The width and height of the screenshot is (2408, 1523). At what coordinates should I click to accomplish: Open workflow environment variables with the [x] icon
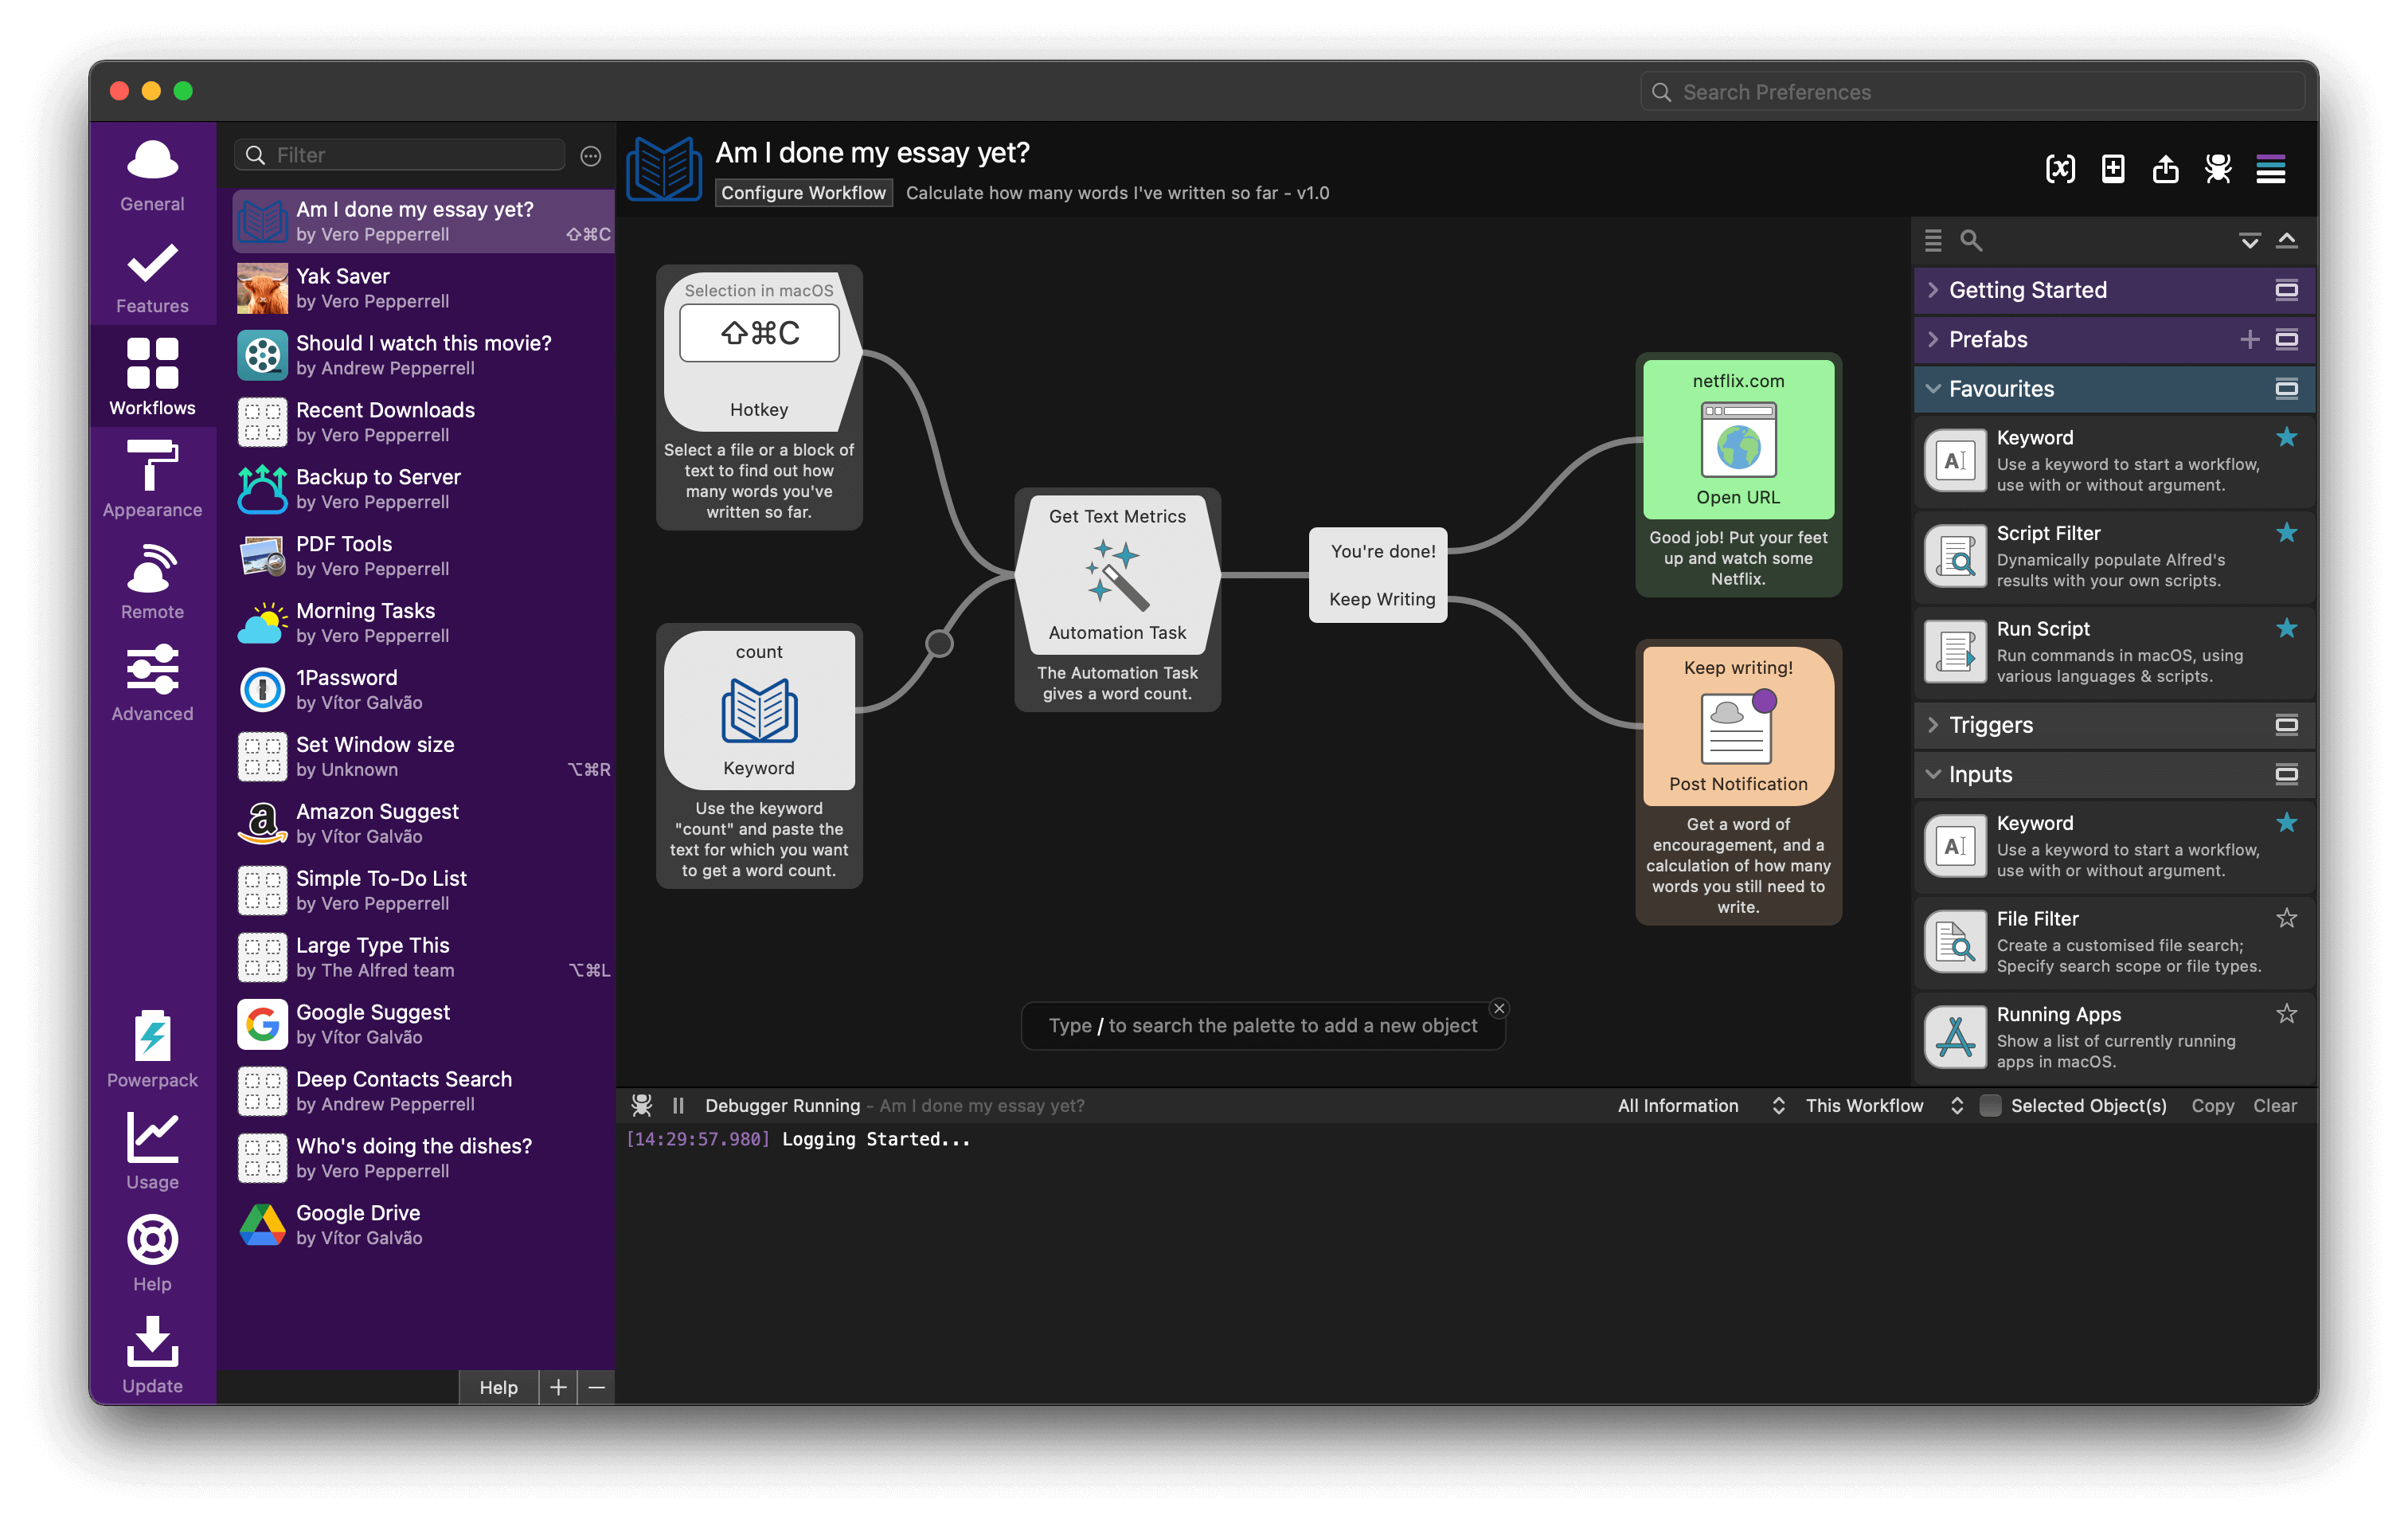(2061, 170)
